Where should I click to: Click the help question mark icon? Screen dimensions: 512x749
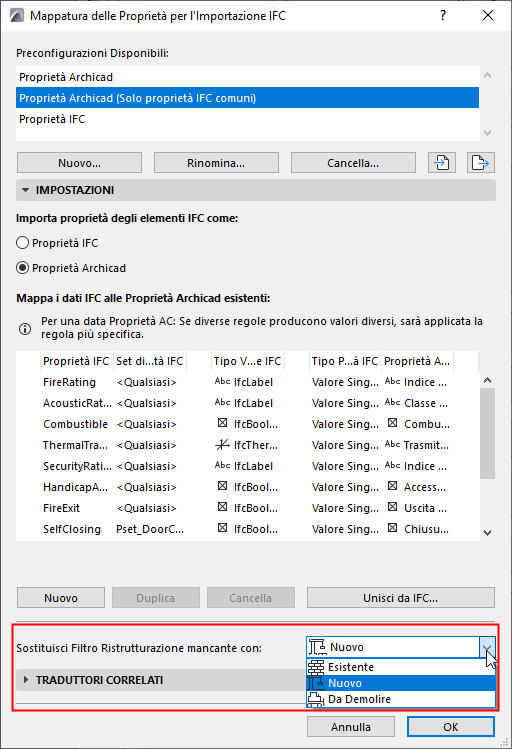443,15
